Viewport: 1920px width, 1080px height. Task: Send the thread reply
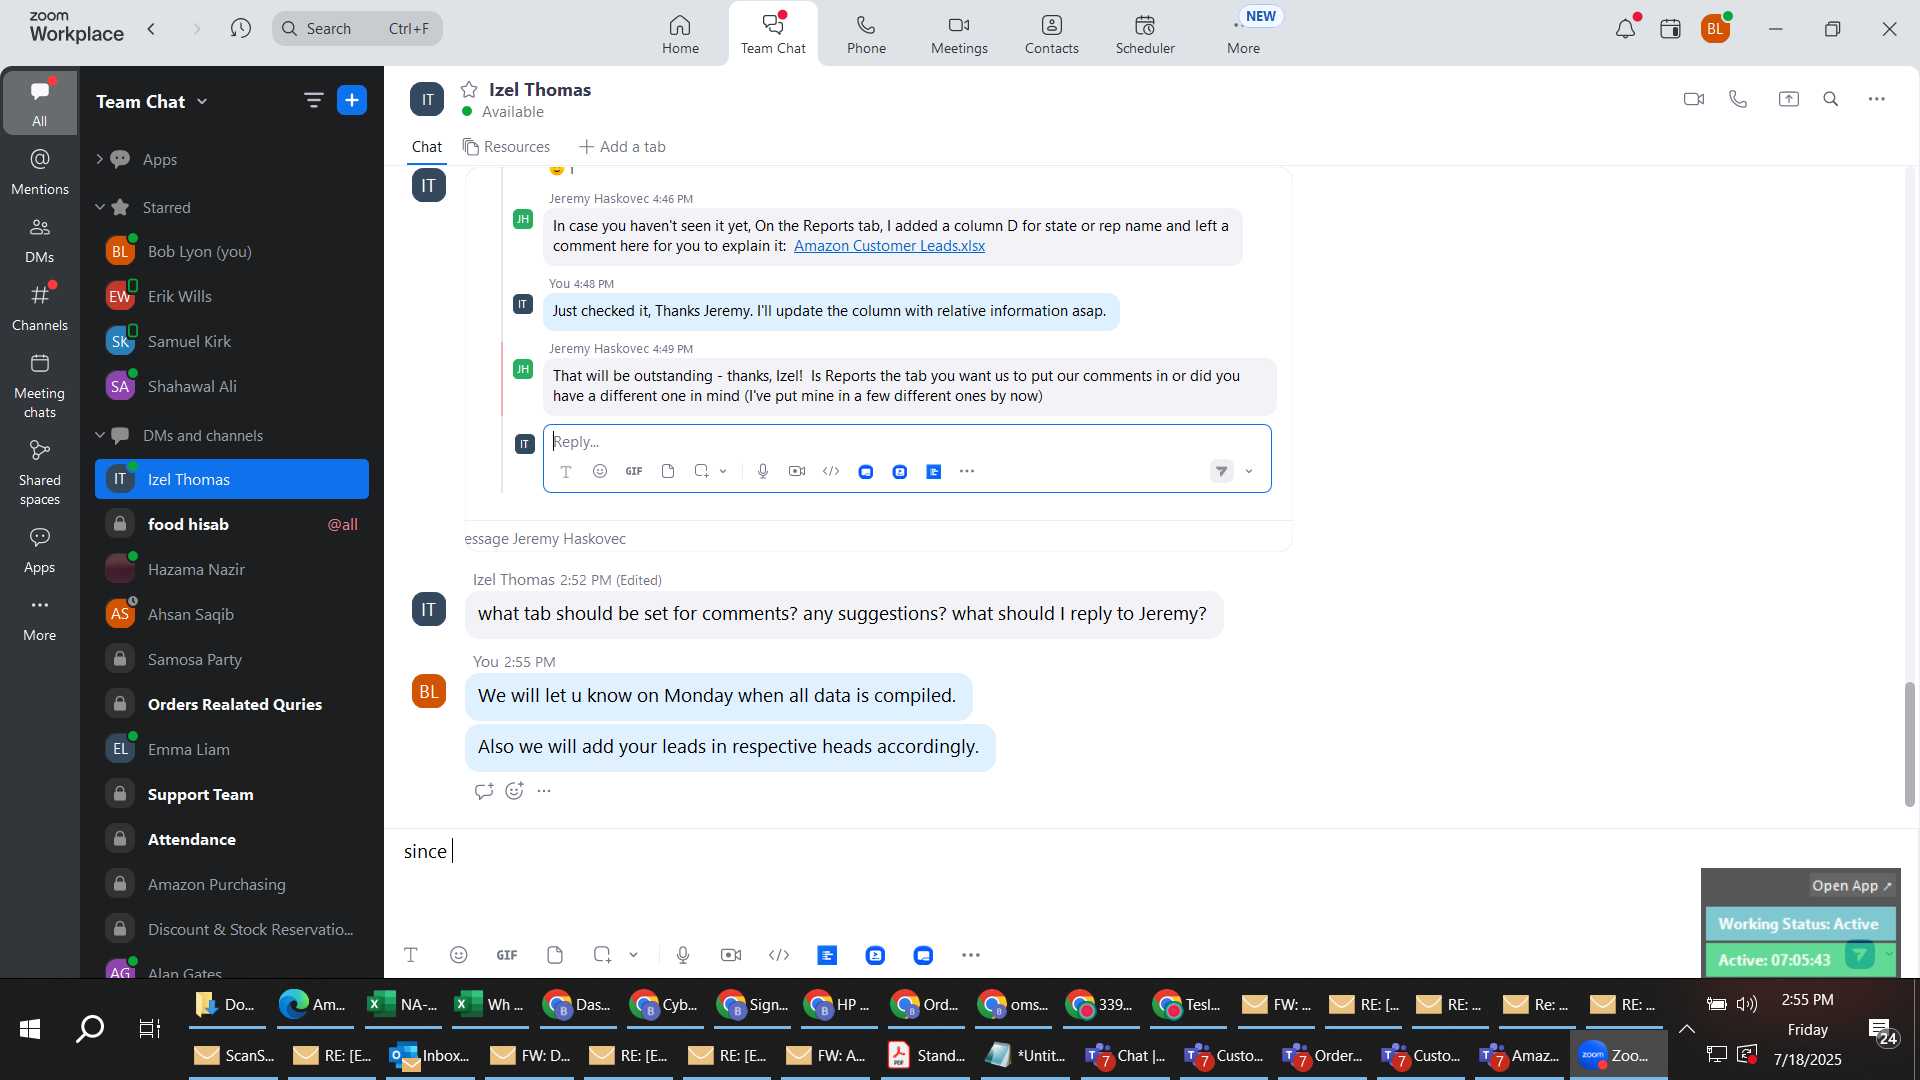[1222, 471]
